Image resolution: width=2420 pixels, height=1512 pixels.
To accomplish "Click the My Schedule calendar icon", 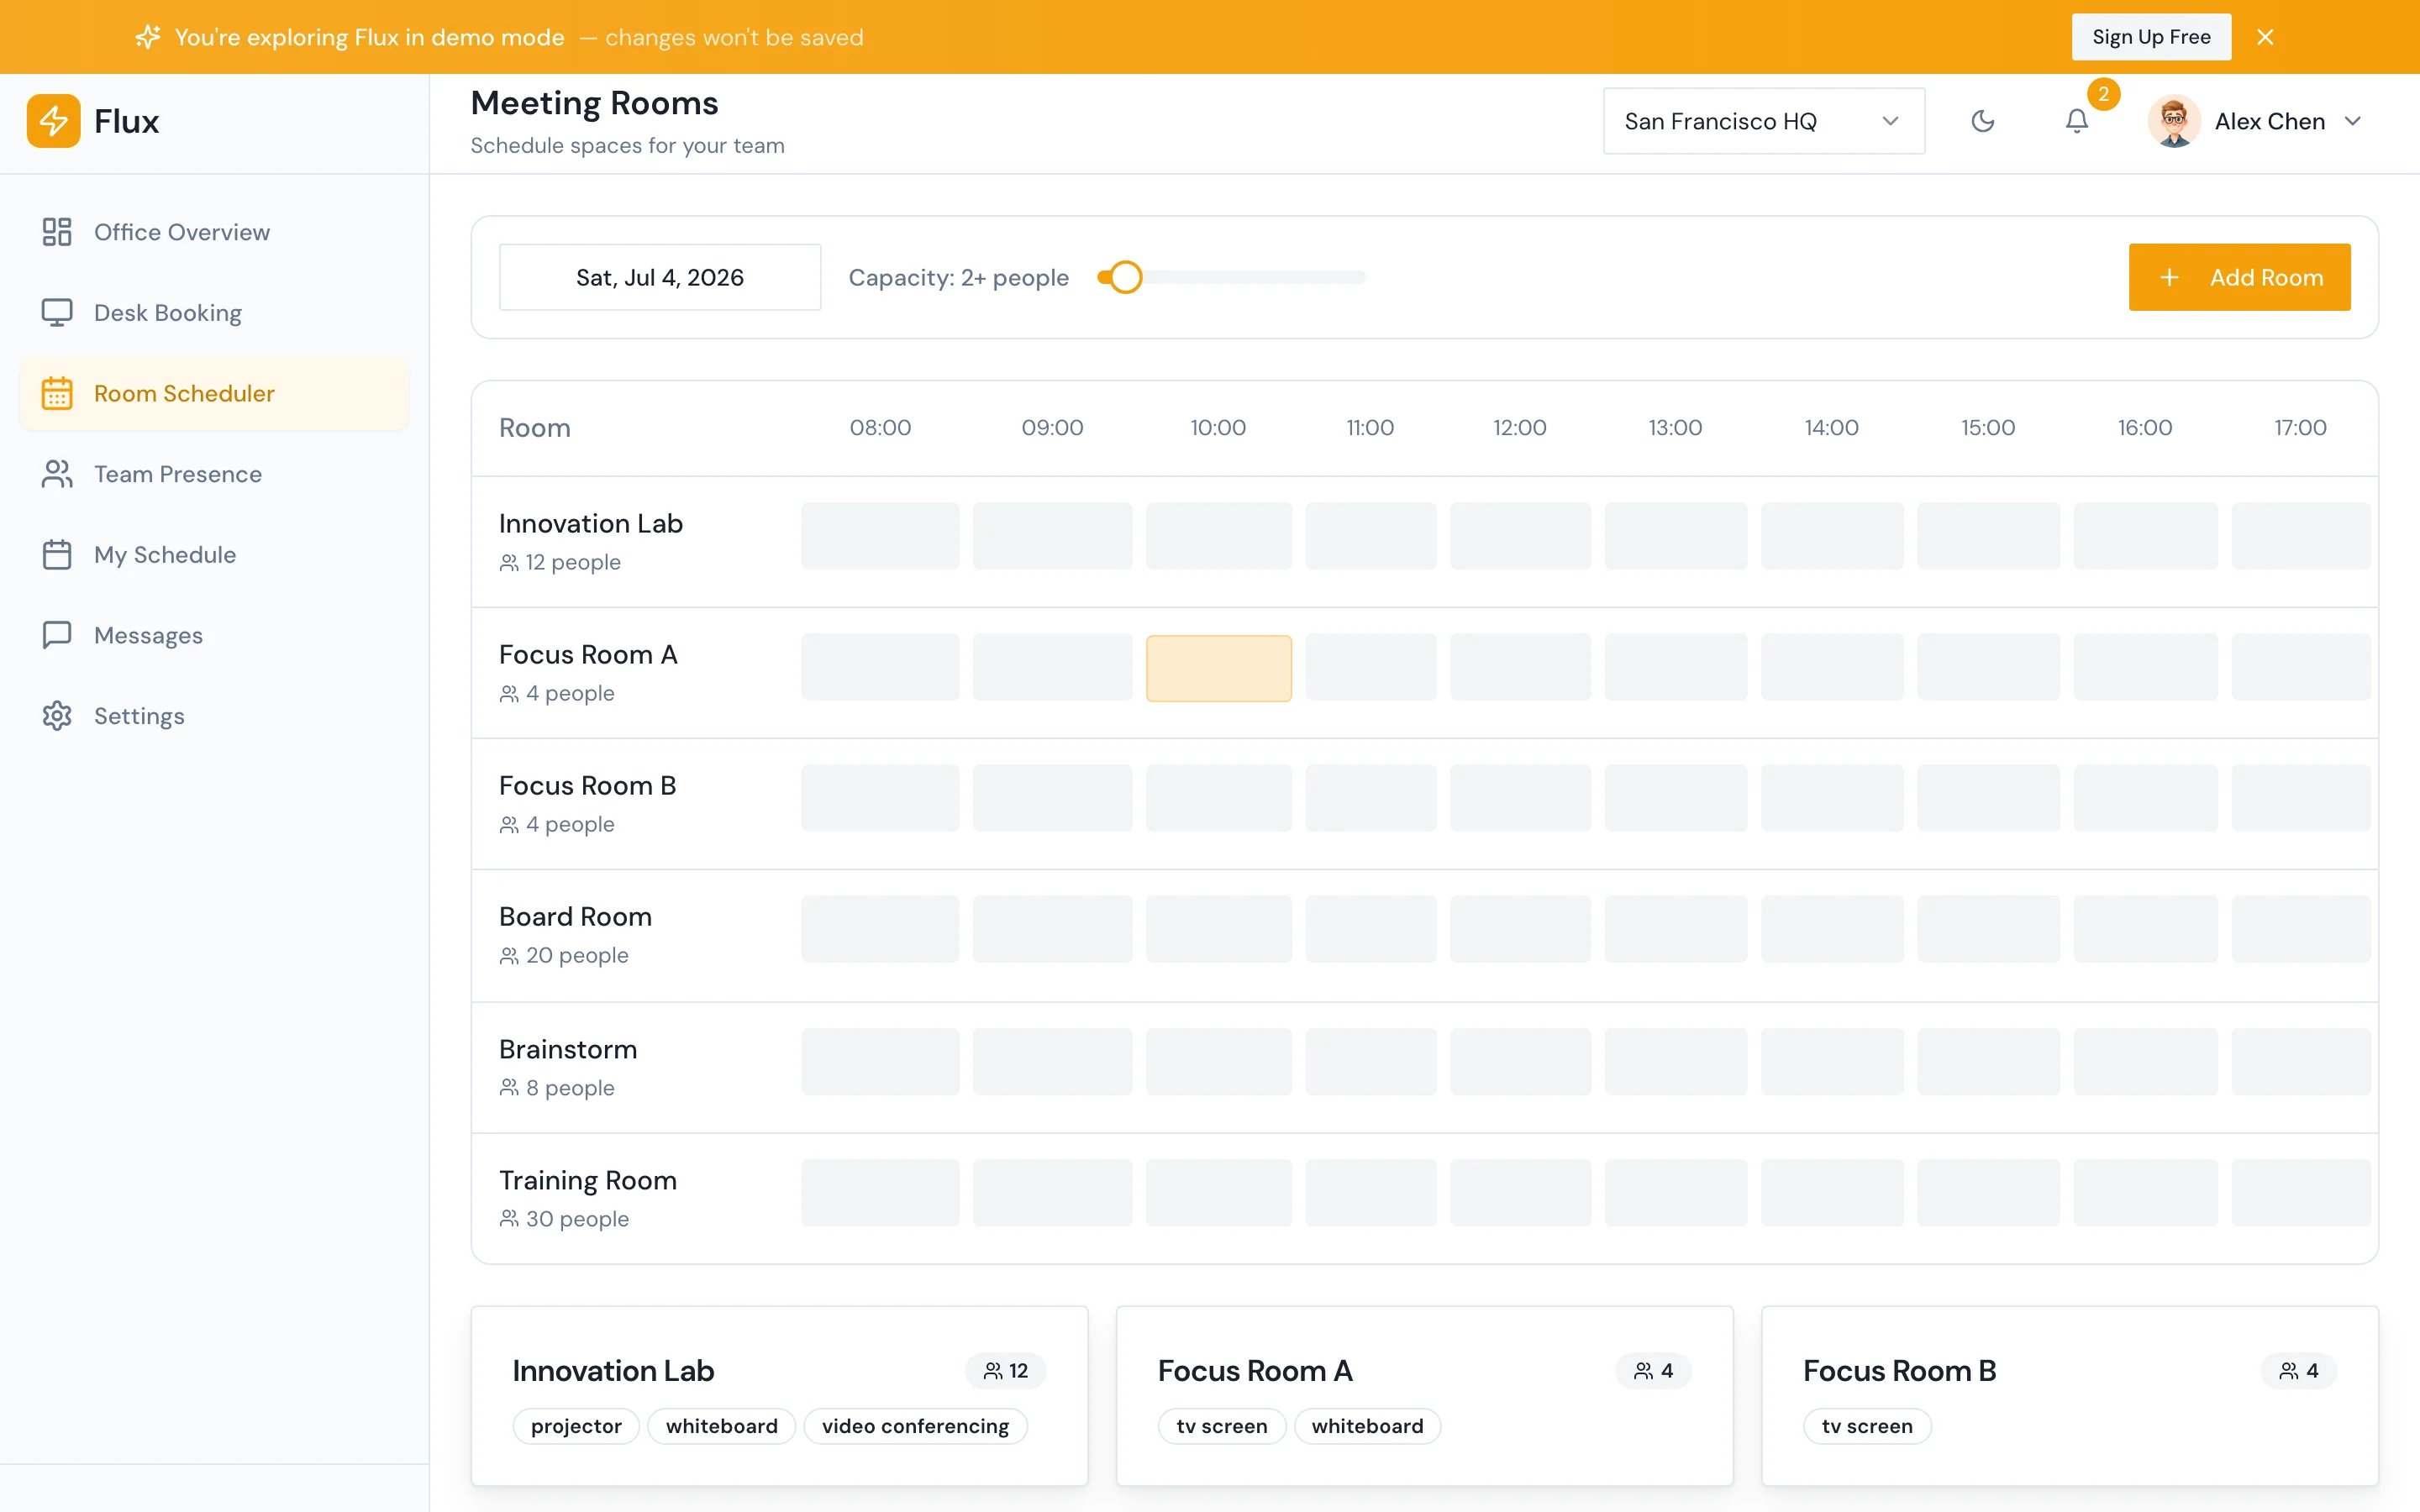I will point(57,555).
